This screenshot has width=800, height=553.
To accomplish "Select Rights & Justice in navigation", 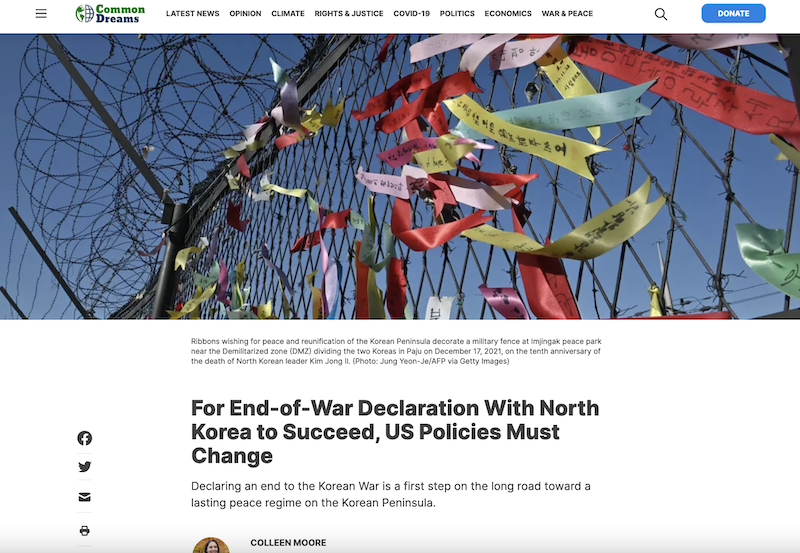I will [349, 14].
